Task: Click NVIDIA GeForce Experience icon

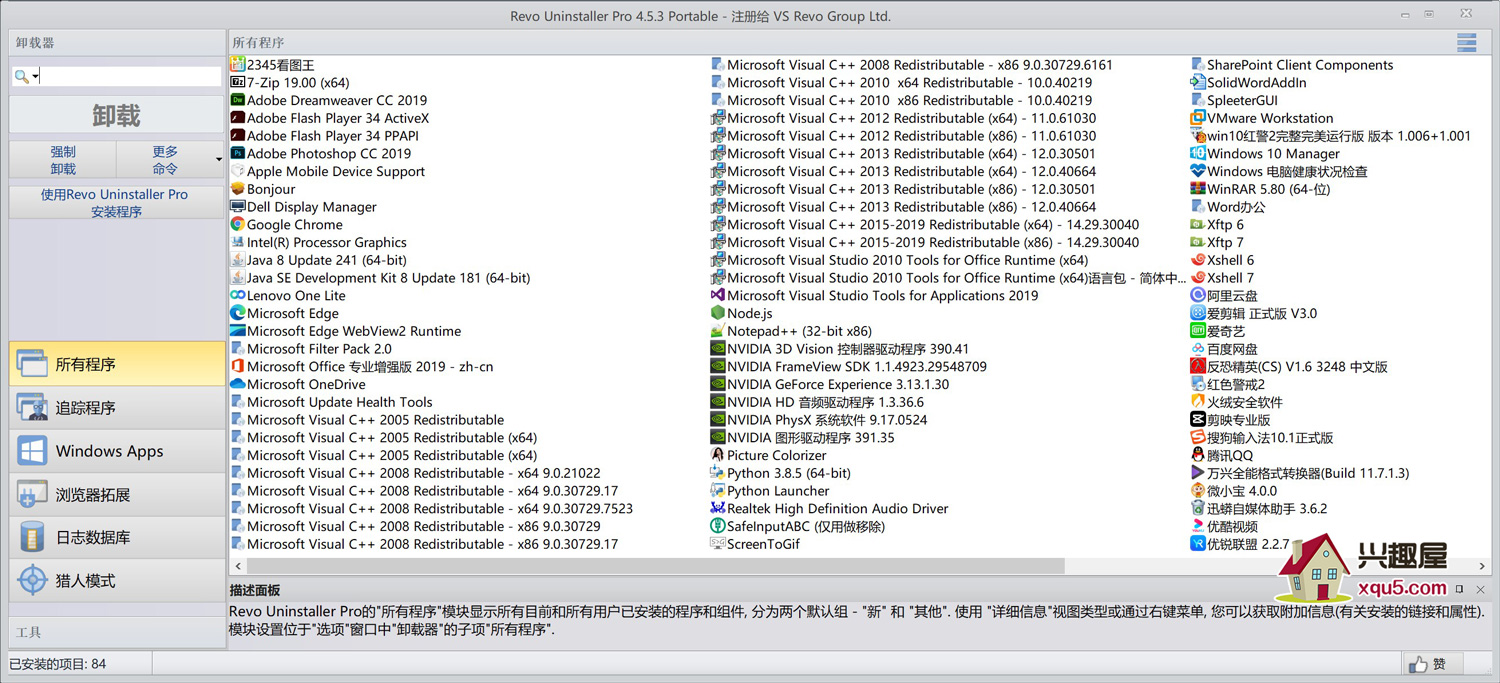Action: click(718, 384)
